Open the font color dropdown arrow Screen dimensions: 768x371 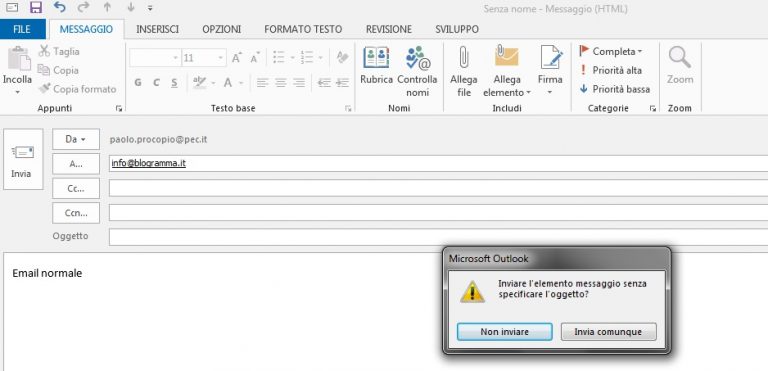coord(241,83)
